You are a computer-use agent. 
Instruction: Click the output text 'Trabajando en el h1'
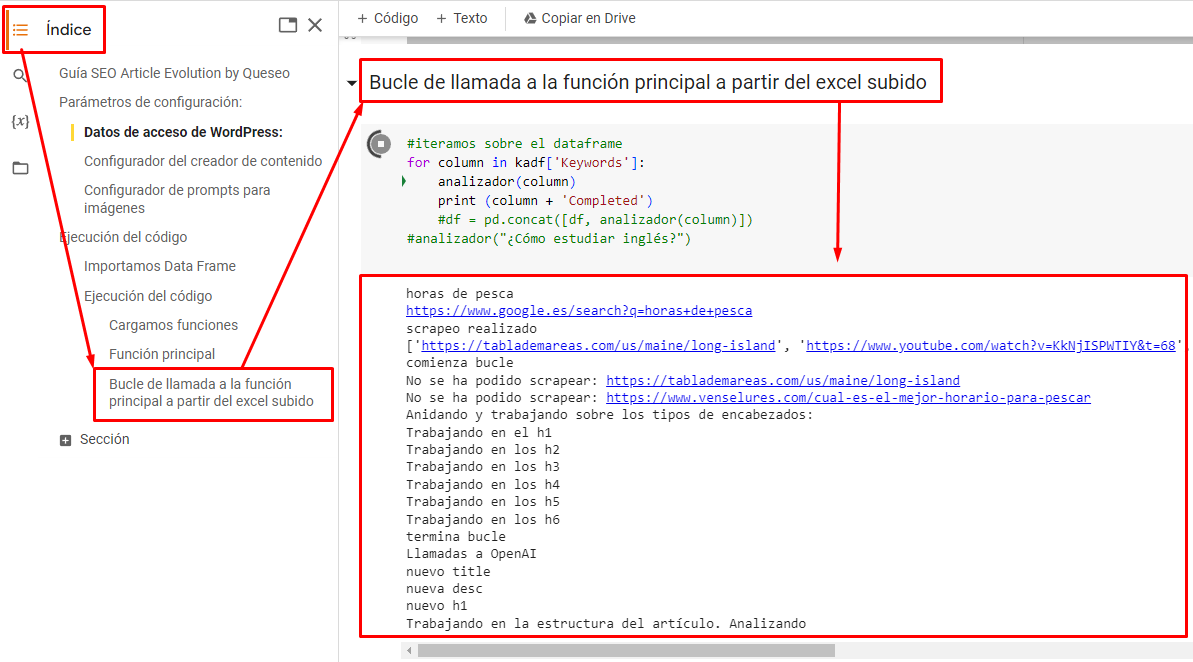click(479, 432)
